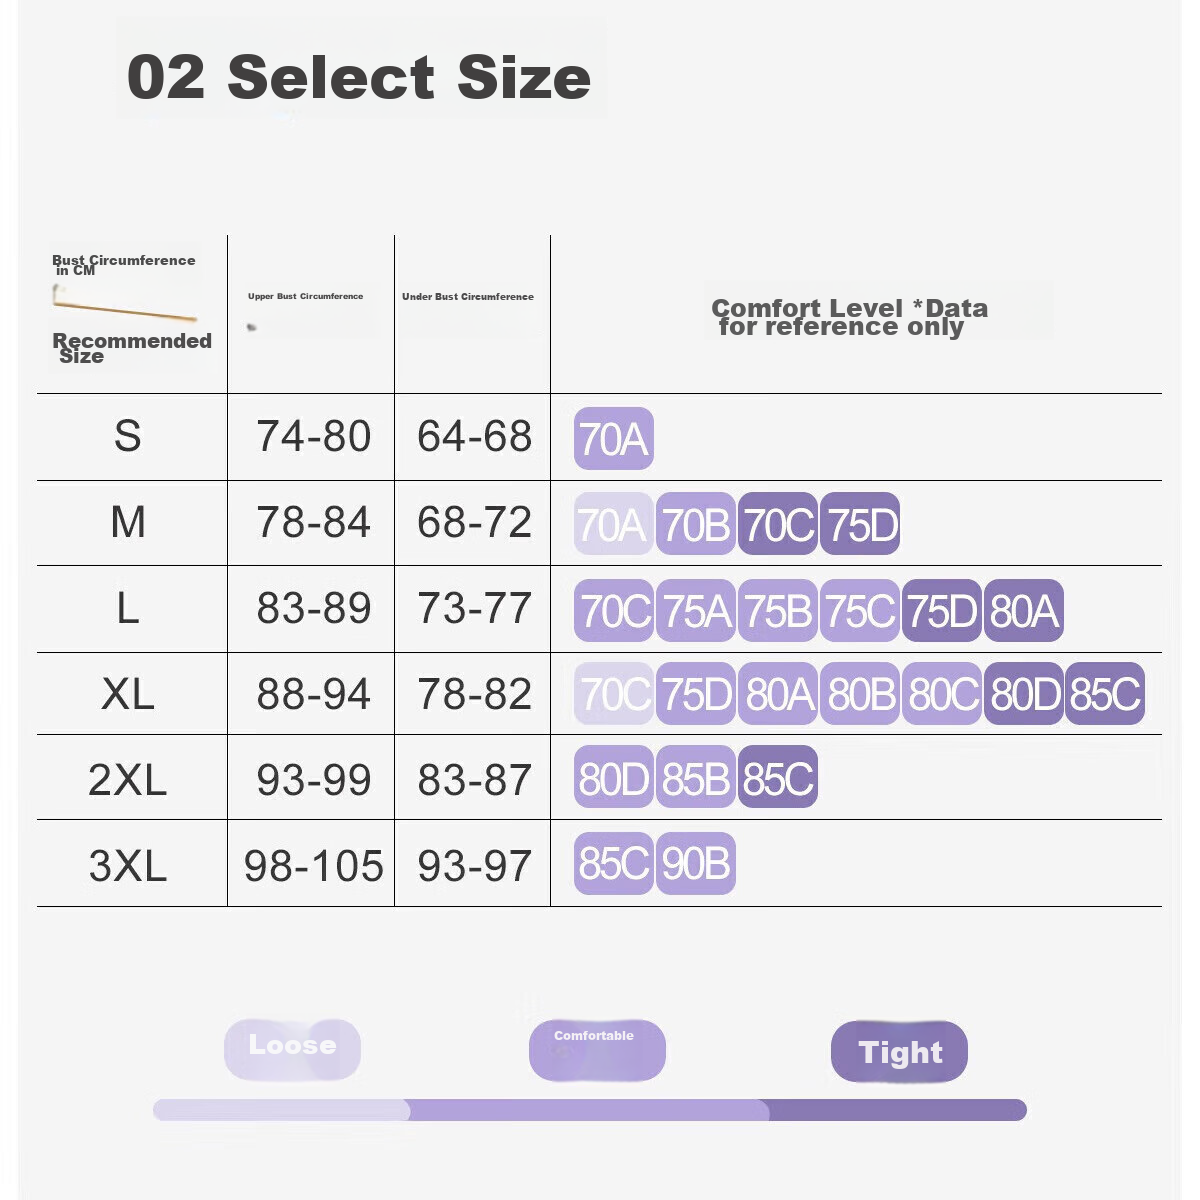This screenshot has height=1200, width=1200.
Task: Select the XL size row label
Action: point(128,693)
